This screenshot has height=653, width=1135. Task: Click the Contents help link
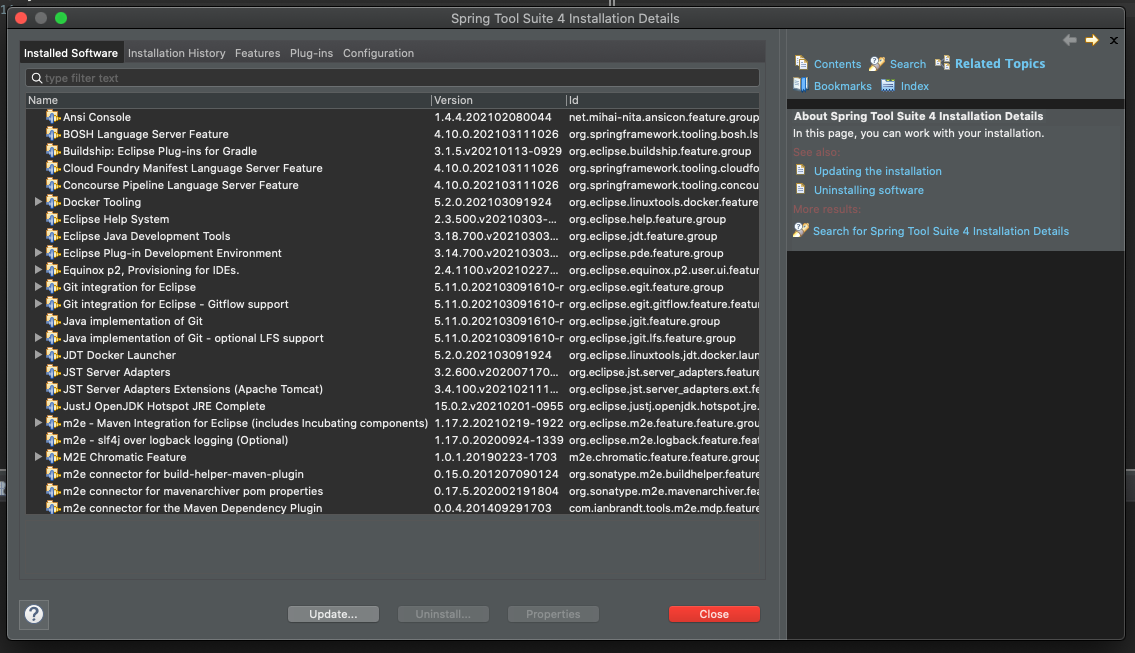coord(837,64)
